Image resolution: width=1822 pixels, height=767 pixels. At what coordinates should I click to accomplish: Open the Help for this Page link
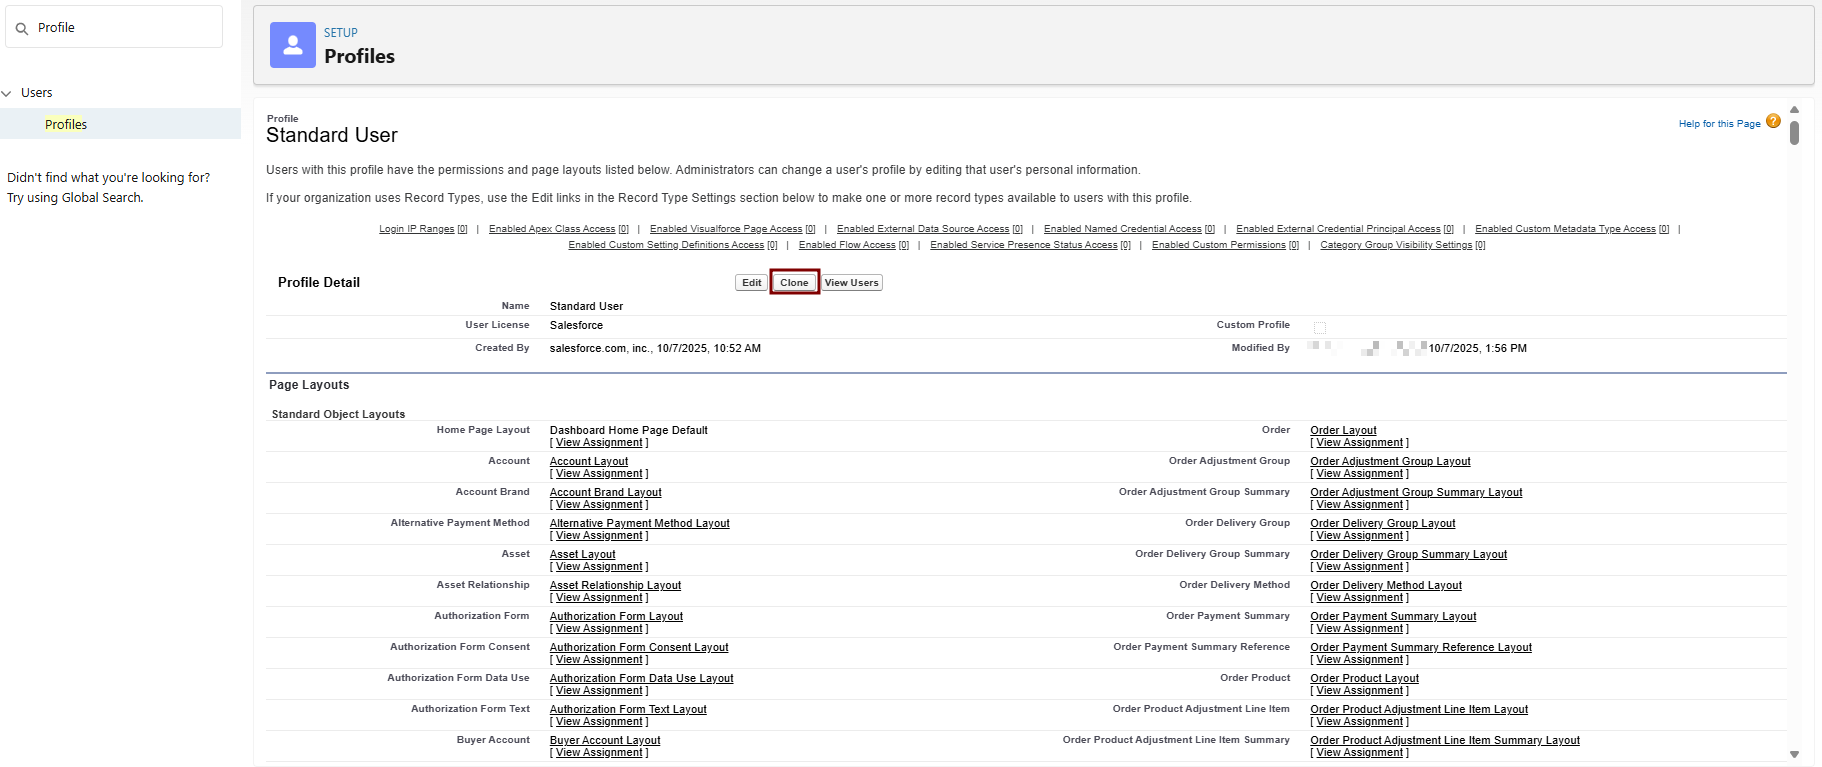(x=1719, y=124)
